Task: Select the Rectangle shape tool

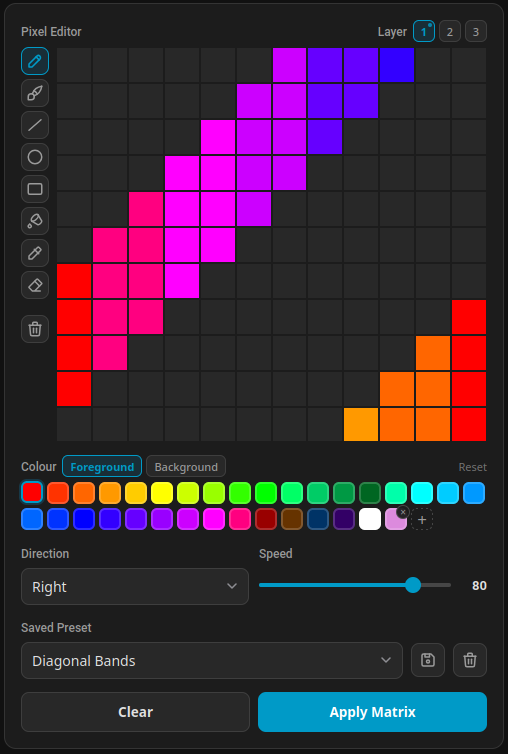Action: coord(35,189)
